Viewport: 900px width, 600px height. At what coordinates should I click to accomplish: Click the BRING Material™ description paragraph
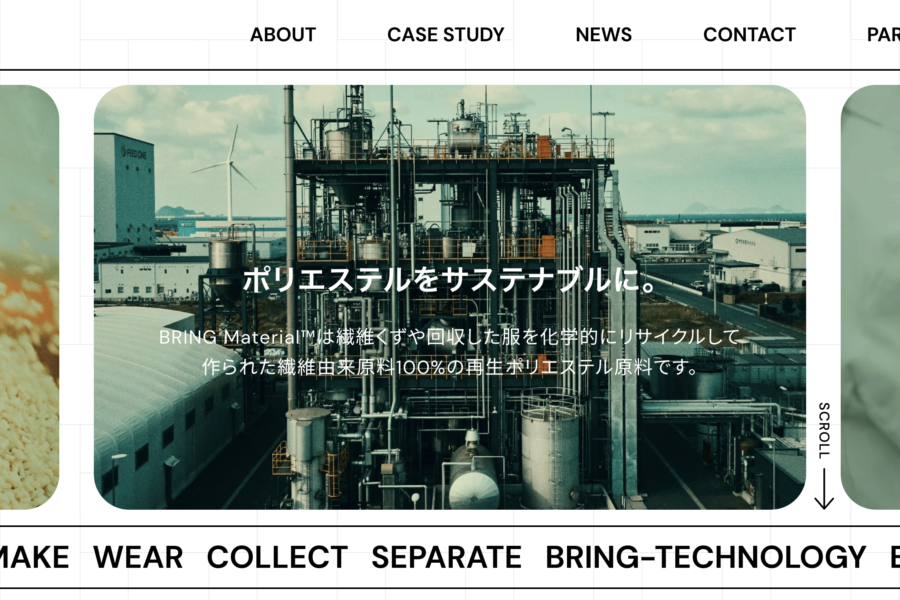[x=450, y=352]
